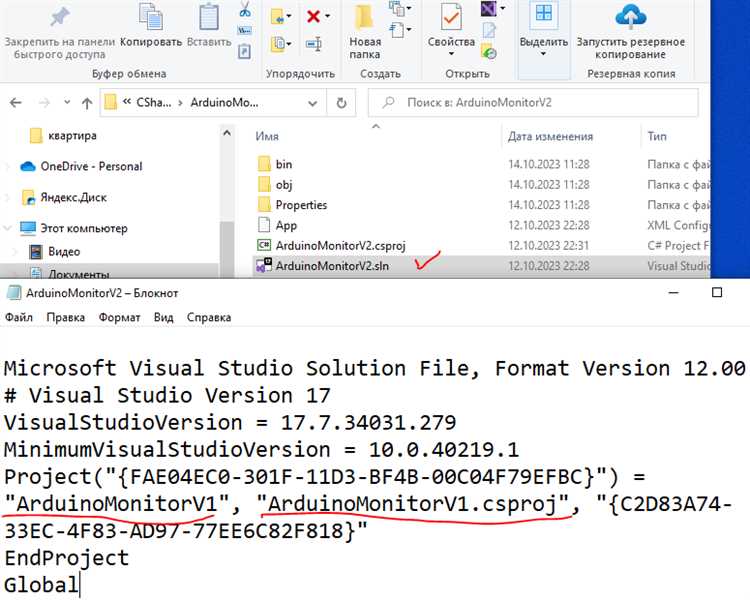Collapse the Этот компьютер tree node

click(7, 228)
